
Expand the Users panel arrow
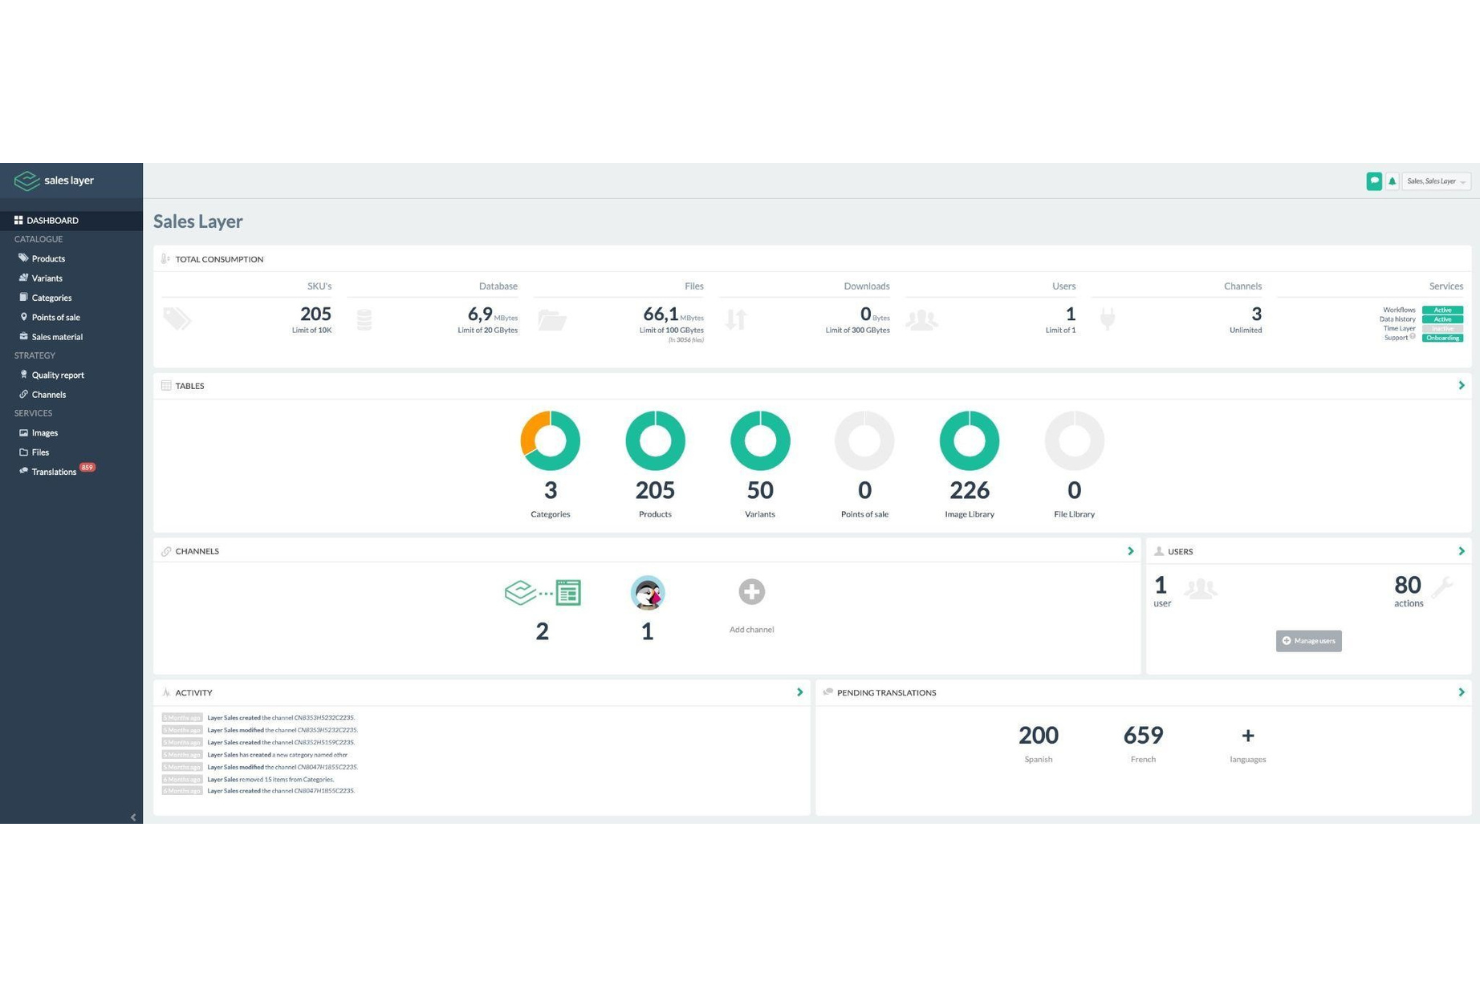click(x=1461, y=551)
